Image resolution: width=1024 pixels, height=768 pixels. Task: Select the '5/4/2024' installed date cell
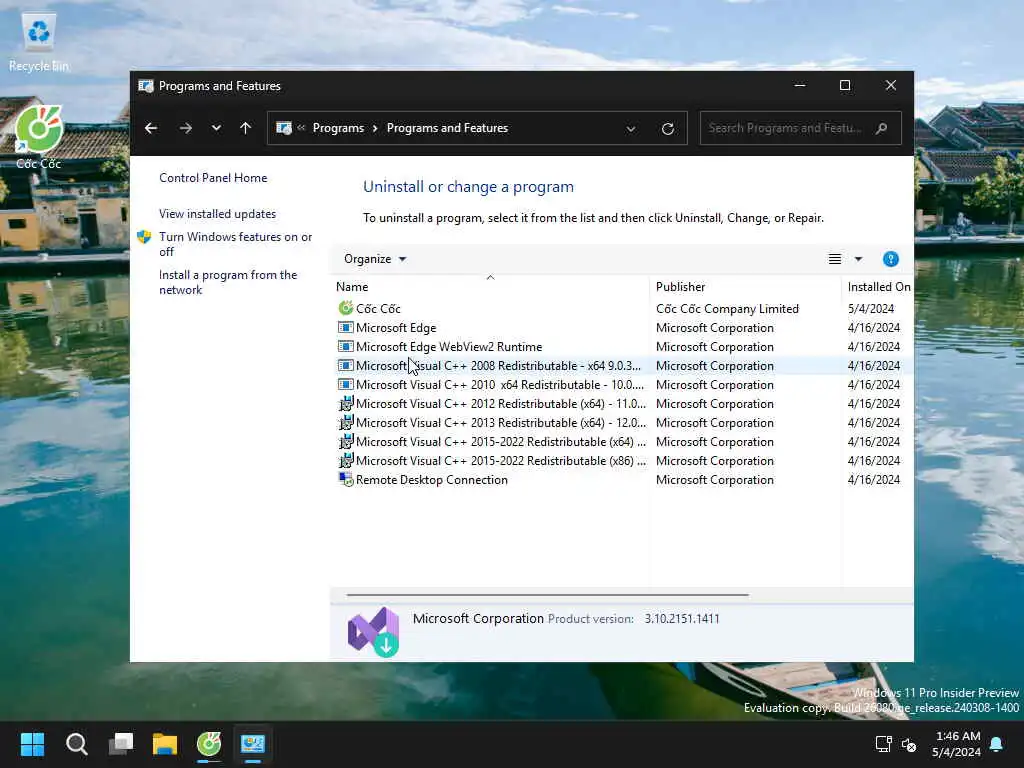point(871,308)
